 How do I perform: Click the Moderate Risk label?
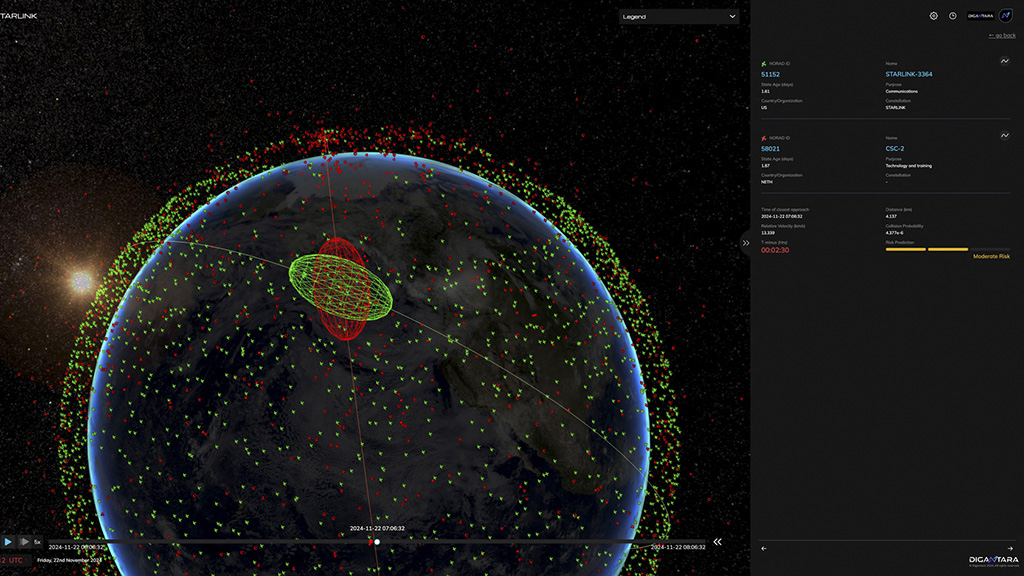point(991,257)
